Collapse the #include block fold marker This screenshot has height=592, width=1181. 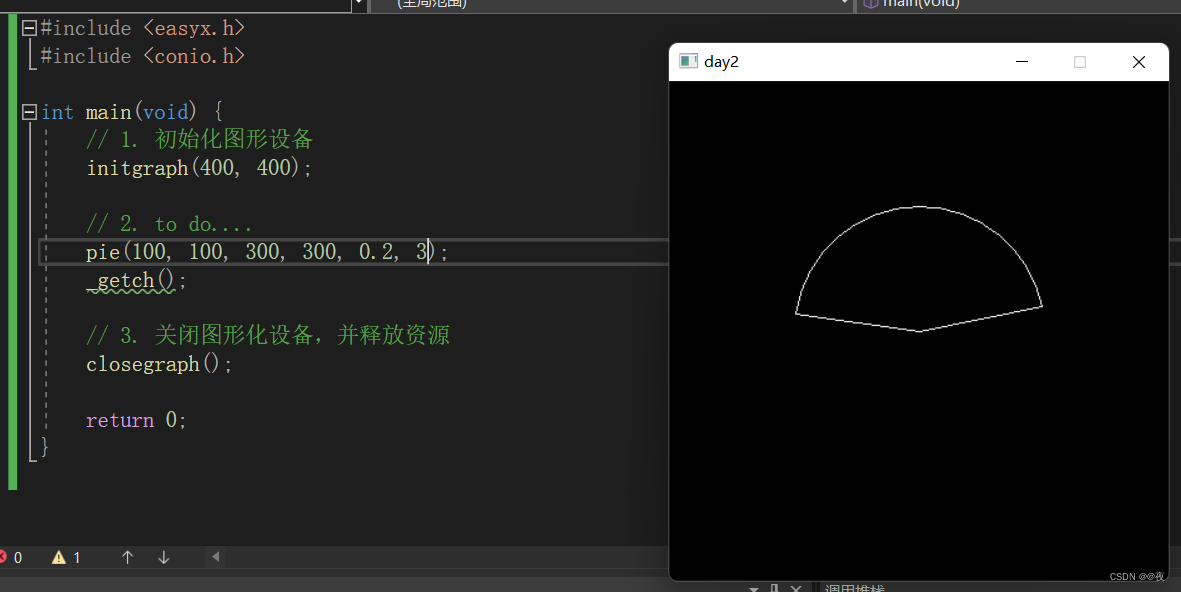[28, 27]
